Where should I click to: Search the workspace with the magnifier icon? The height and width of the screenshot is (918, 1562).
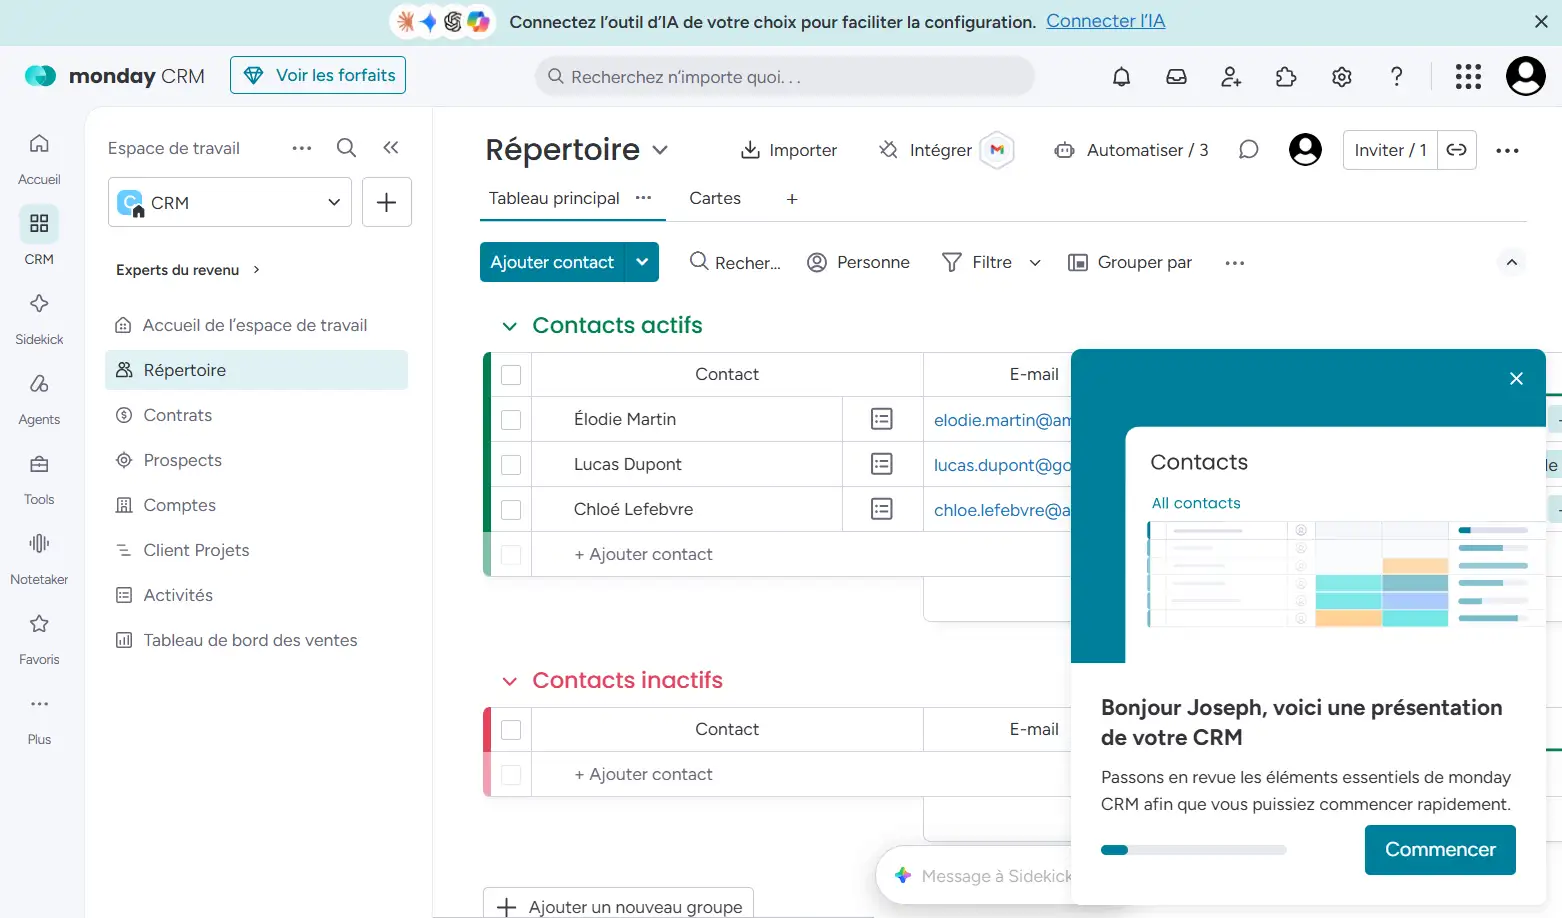347,148
